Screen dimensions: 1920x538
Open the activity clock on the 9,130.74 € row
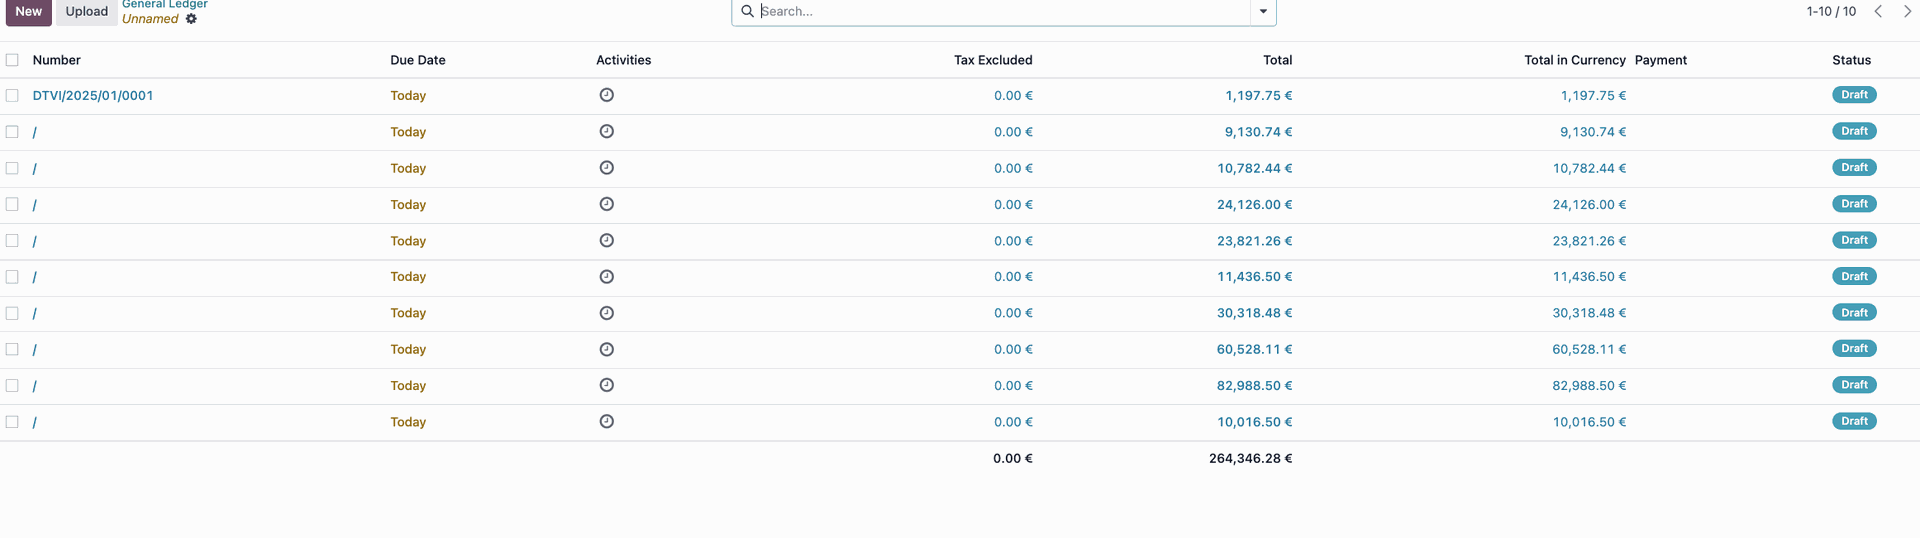coord(606,131)
